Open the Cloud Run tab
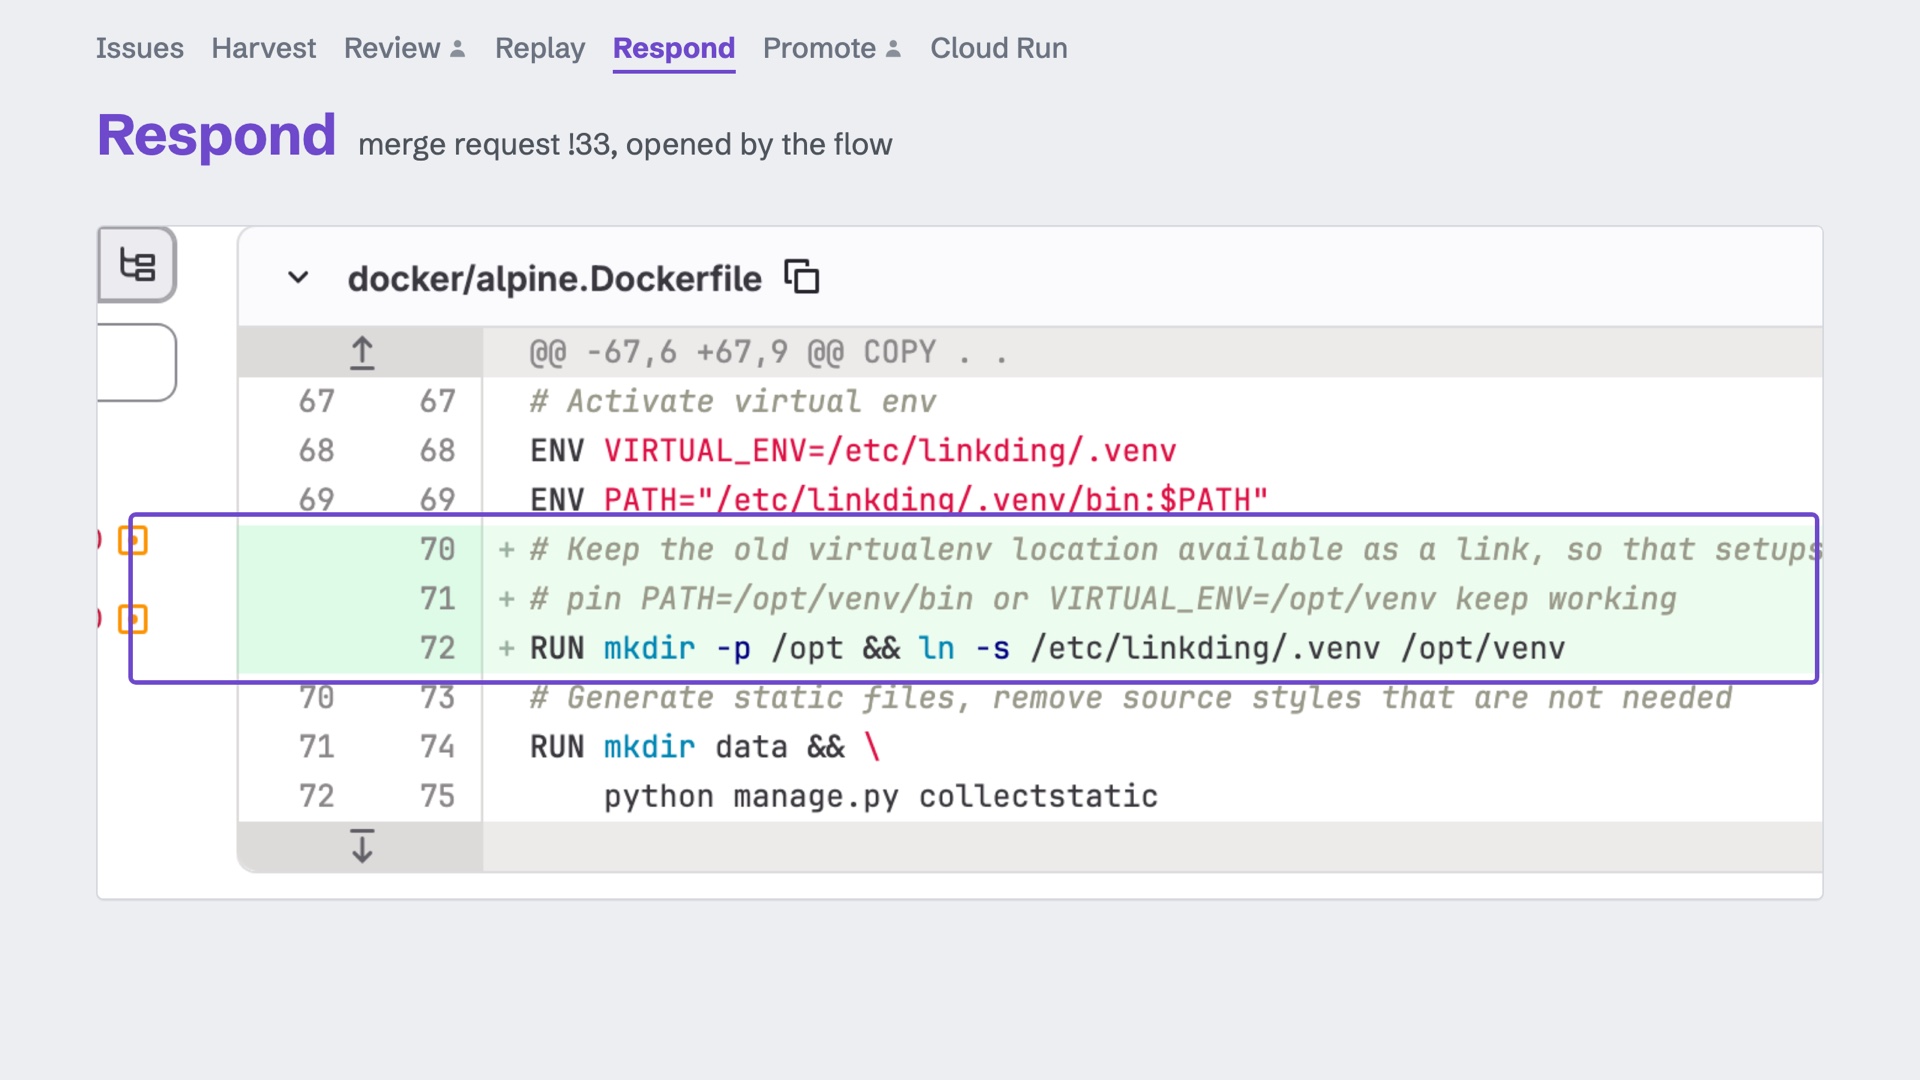The width and height of the screenshot is (1920, 1080). coord(999,48)
